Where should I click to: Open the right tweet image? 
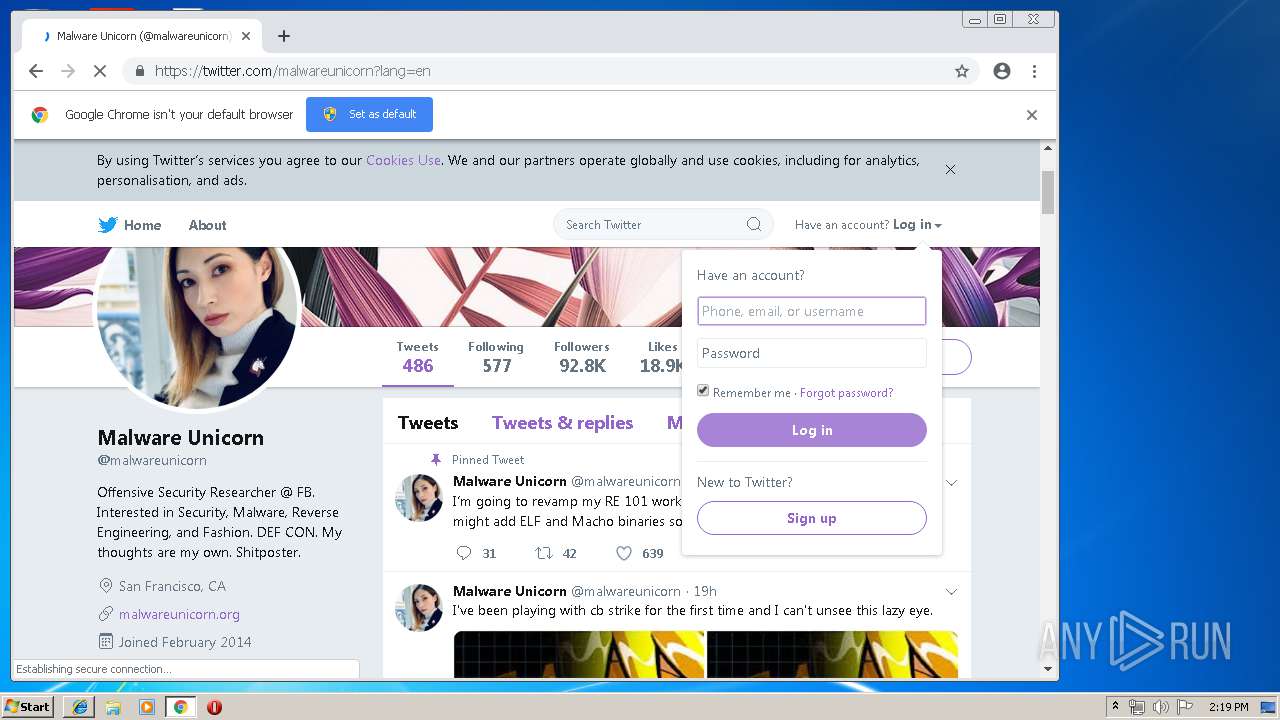click(832, 654)
